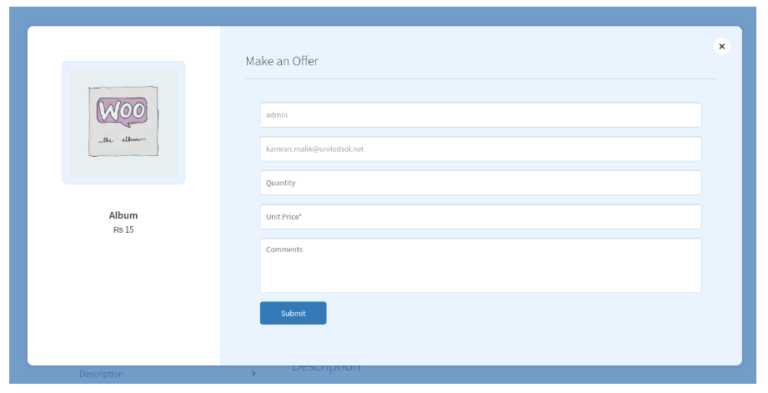This screenshot has width=768, height=393.
Task: Submit the offer form
Action: click(293, 313)
